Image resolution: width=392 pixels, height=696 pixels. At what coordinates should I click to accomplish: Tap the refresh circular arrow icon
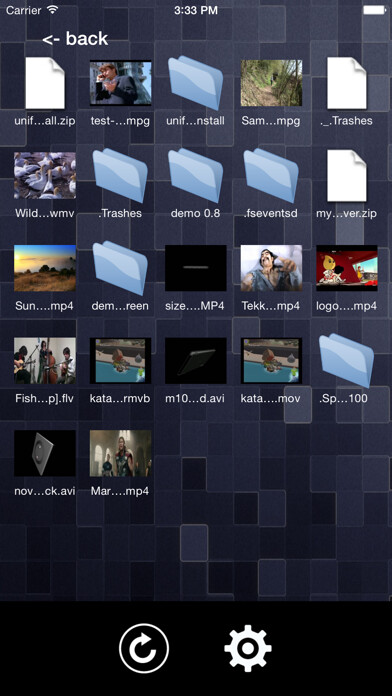point(144,648)
